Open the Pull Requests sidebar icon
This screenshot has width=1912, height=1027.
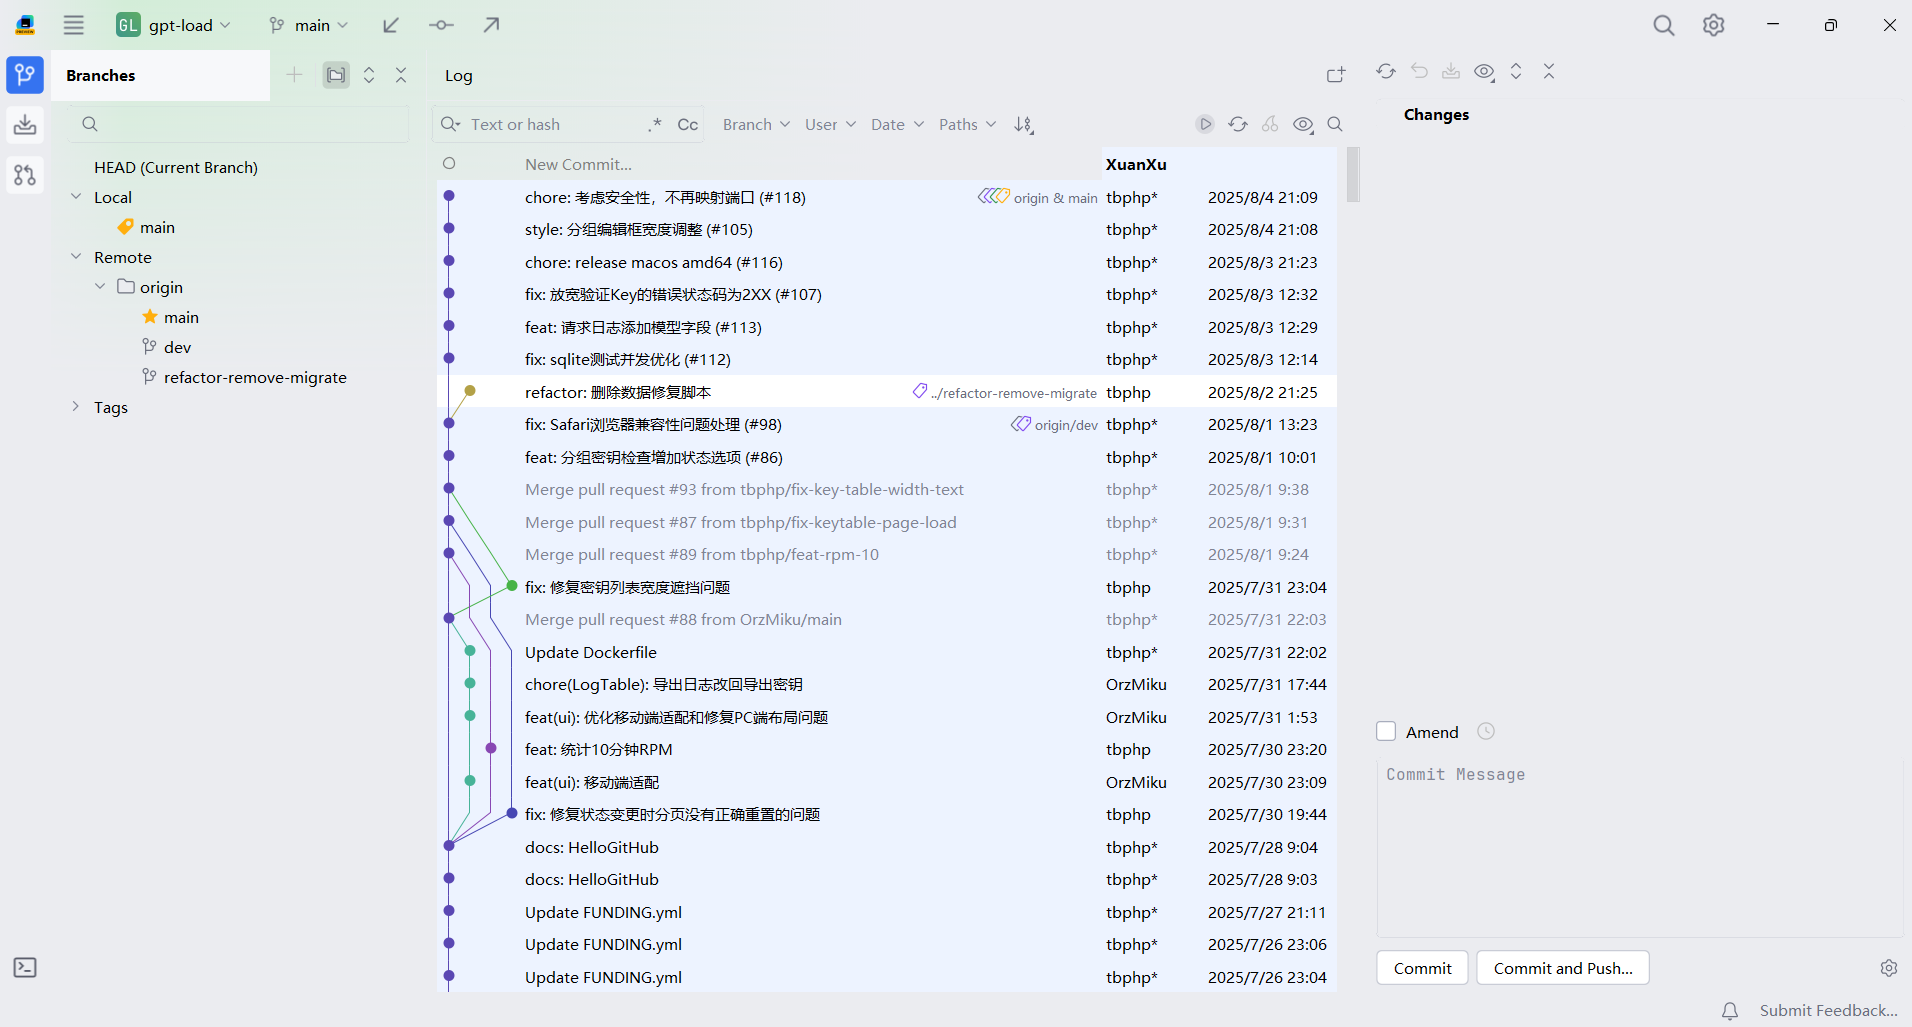[x=25, y=175]
